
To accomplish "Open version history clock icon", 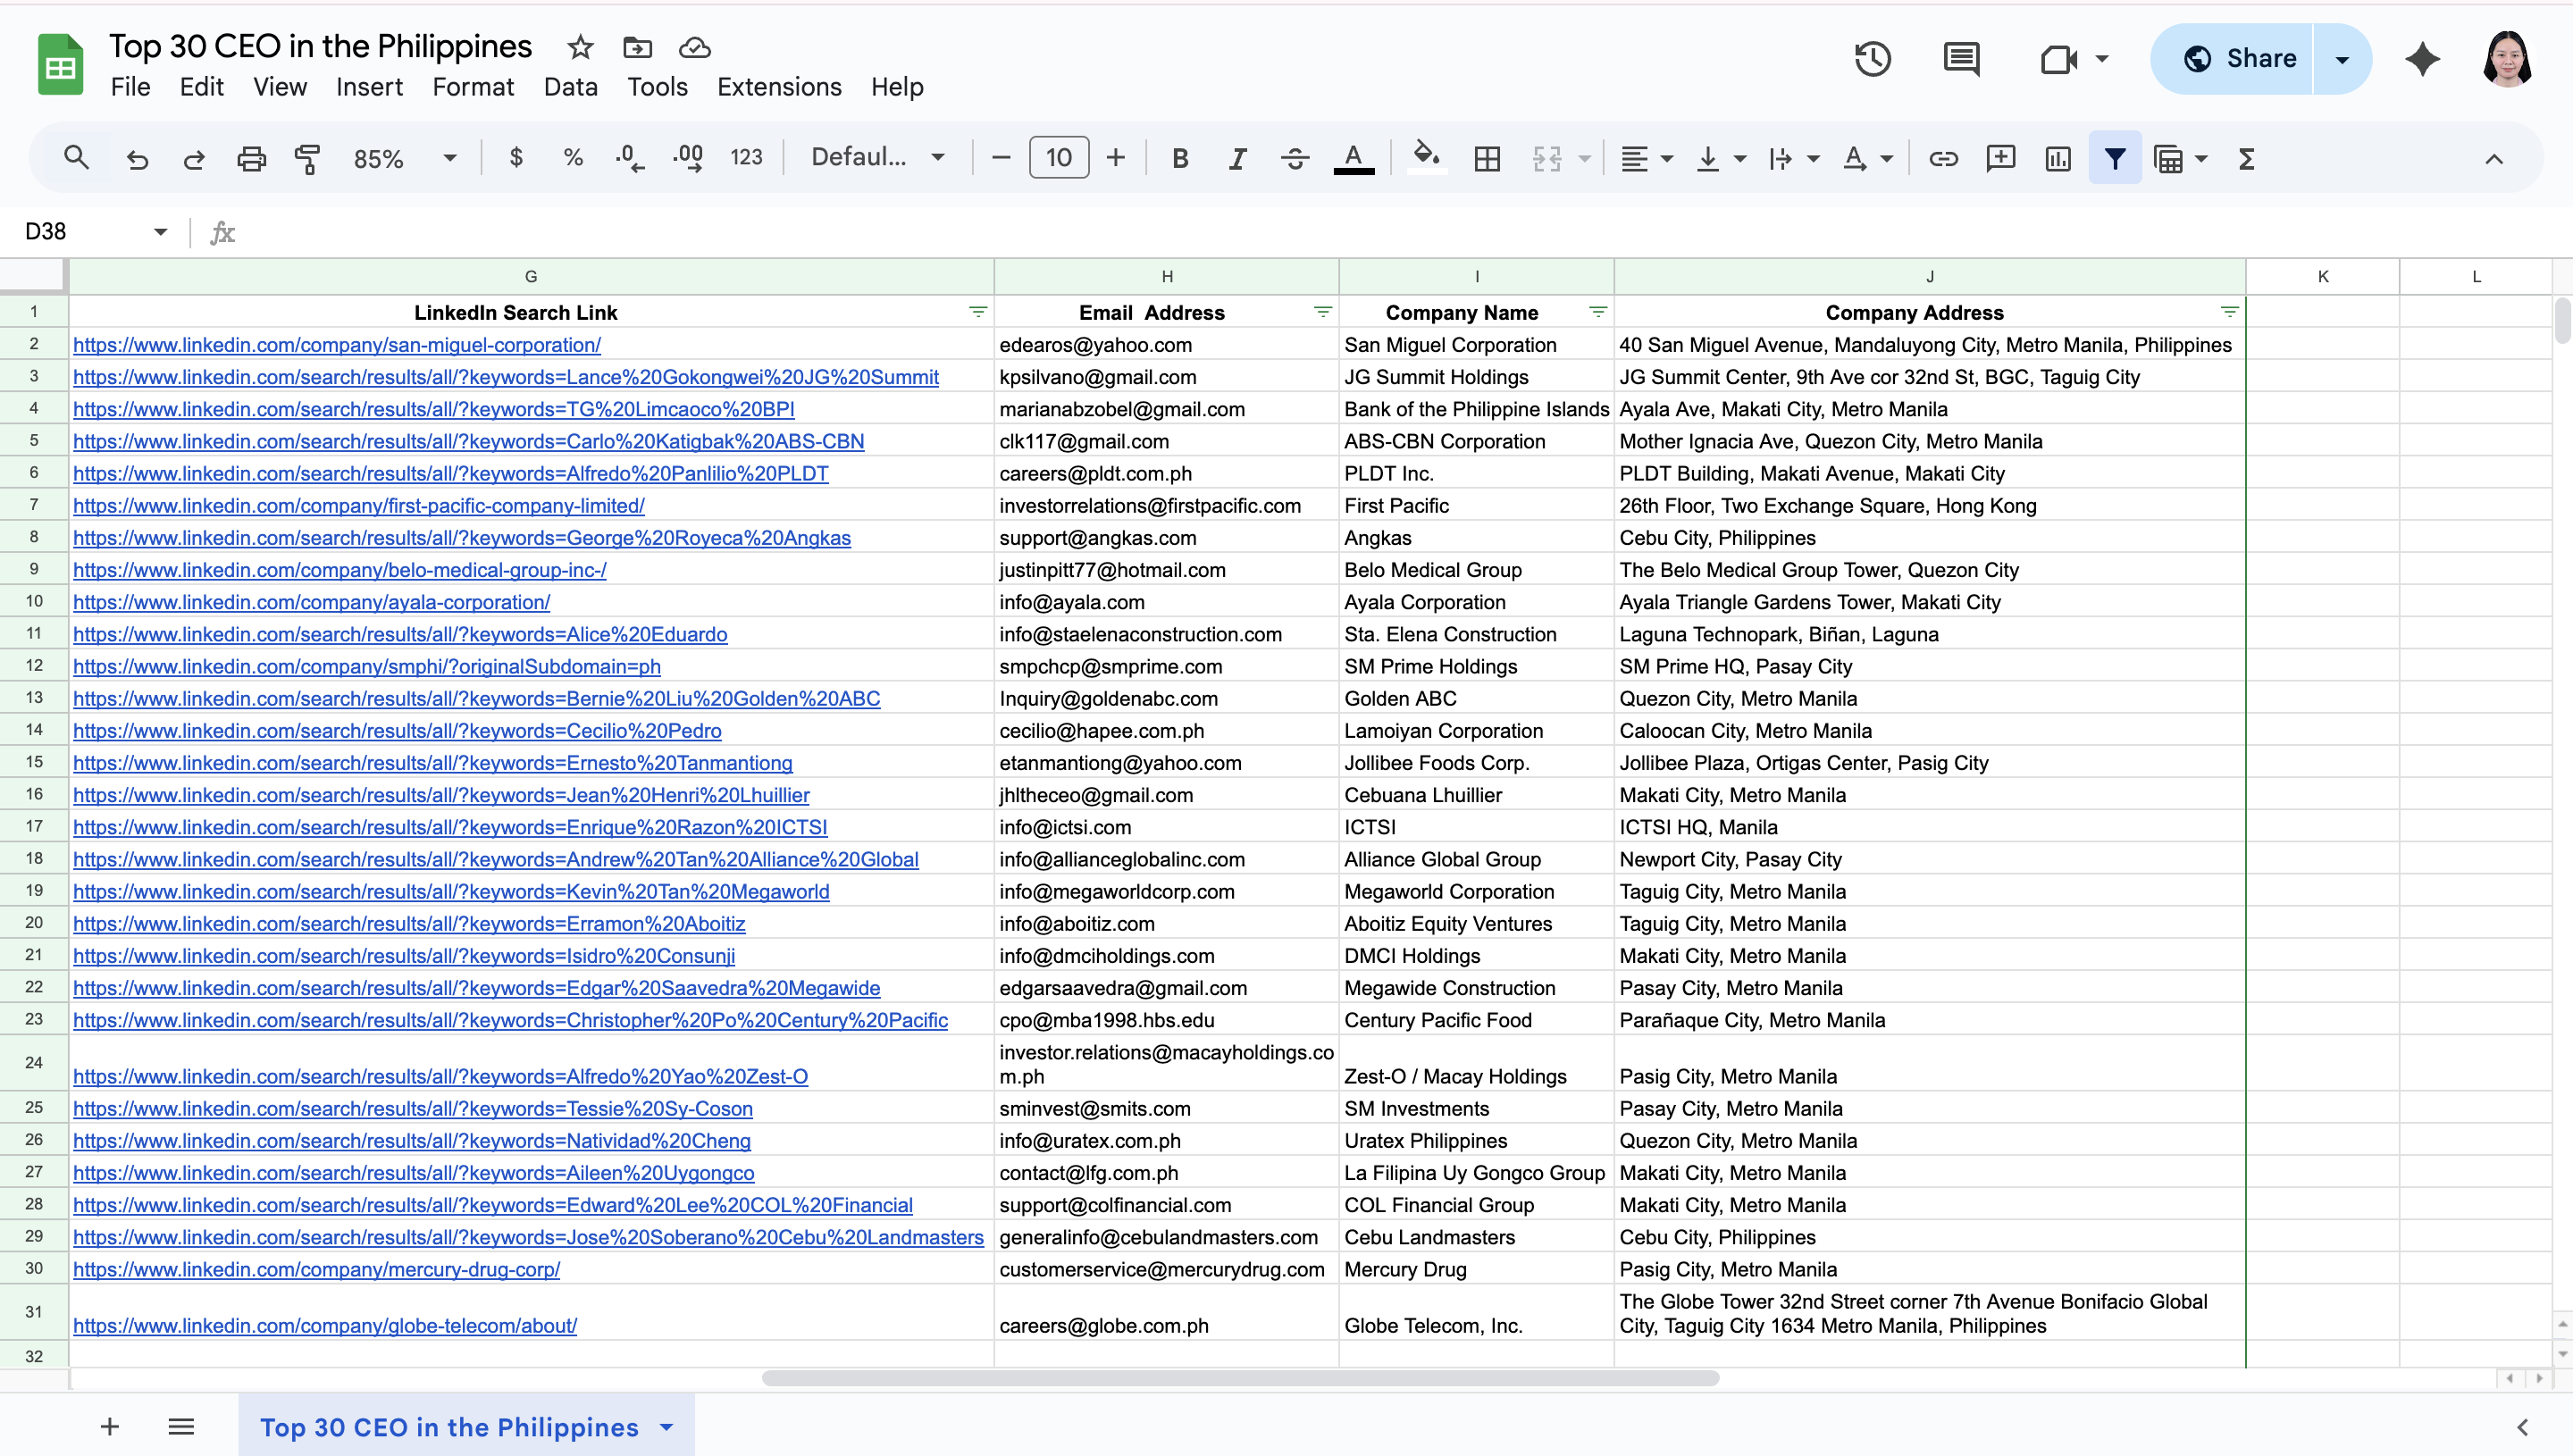I will click(x=1872, y=59).
